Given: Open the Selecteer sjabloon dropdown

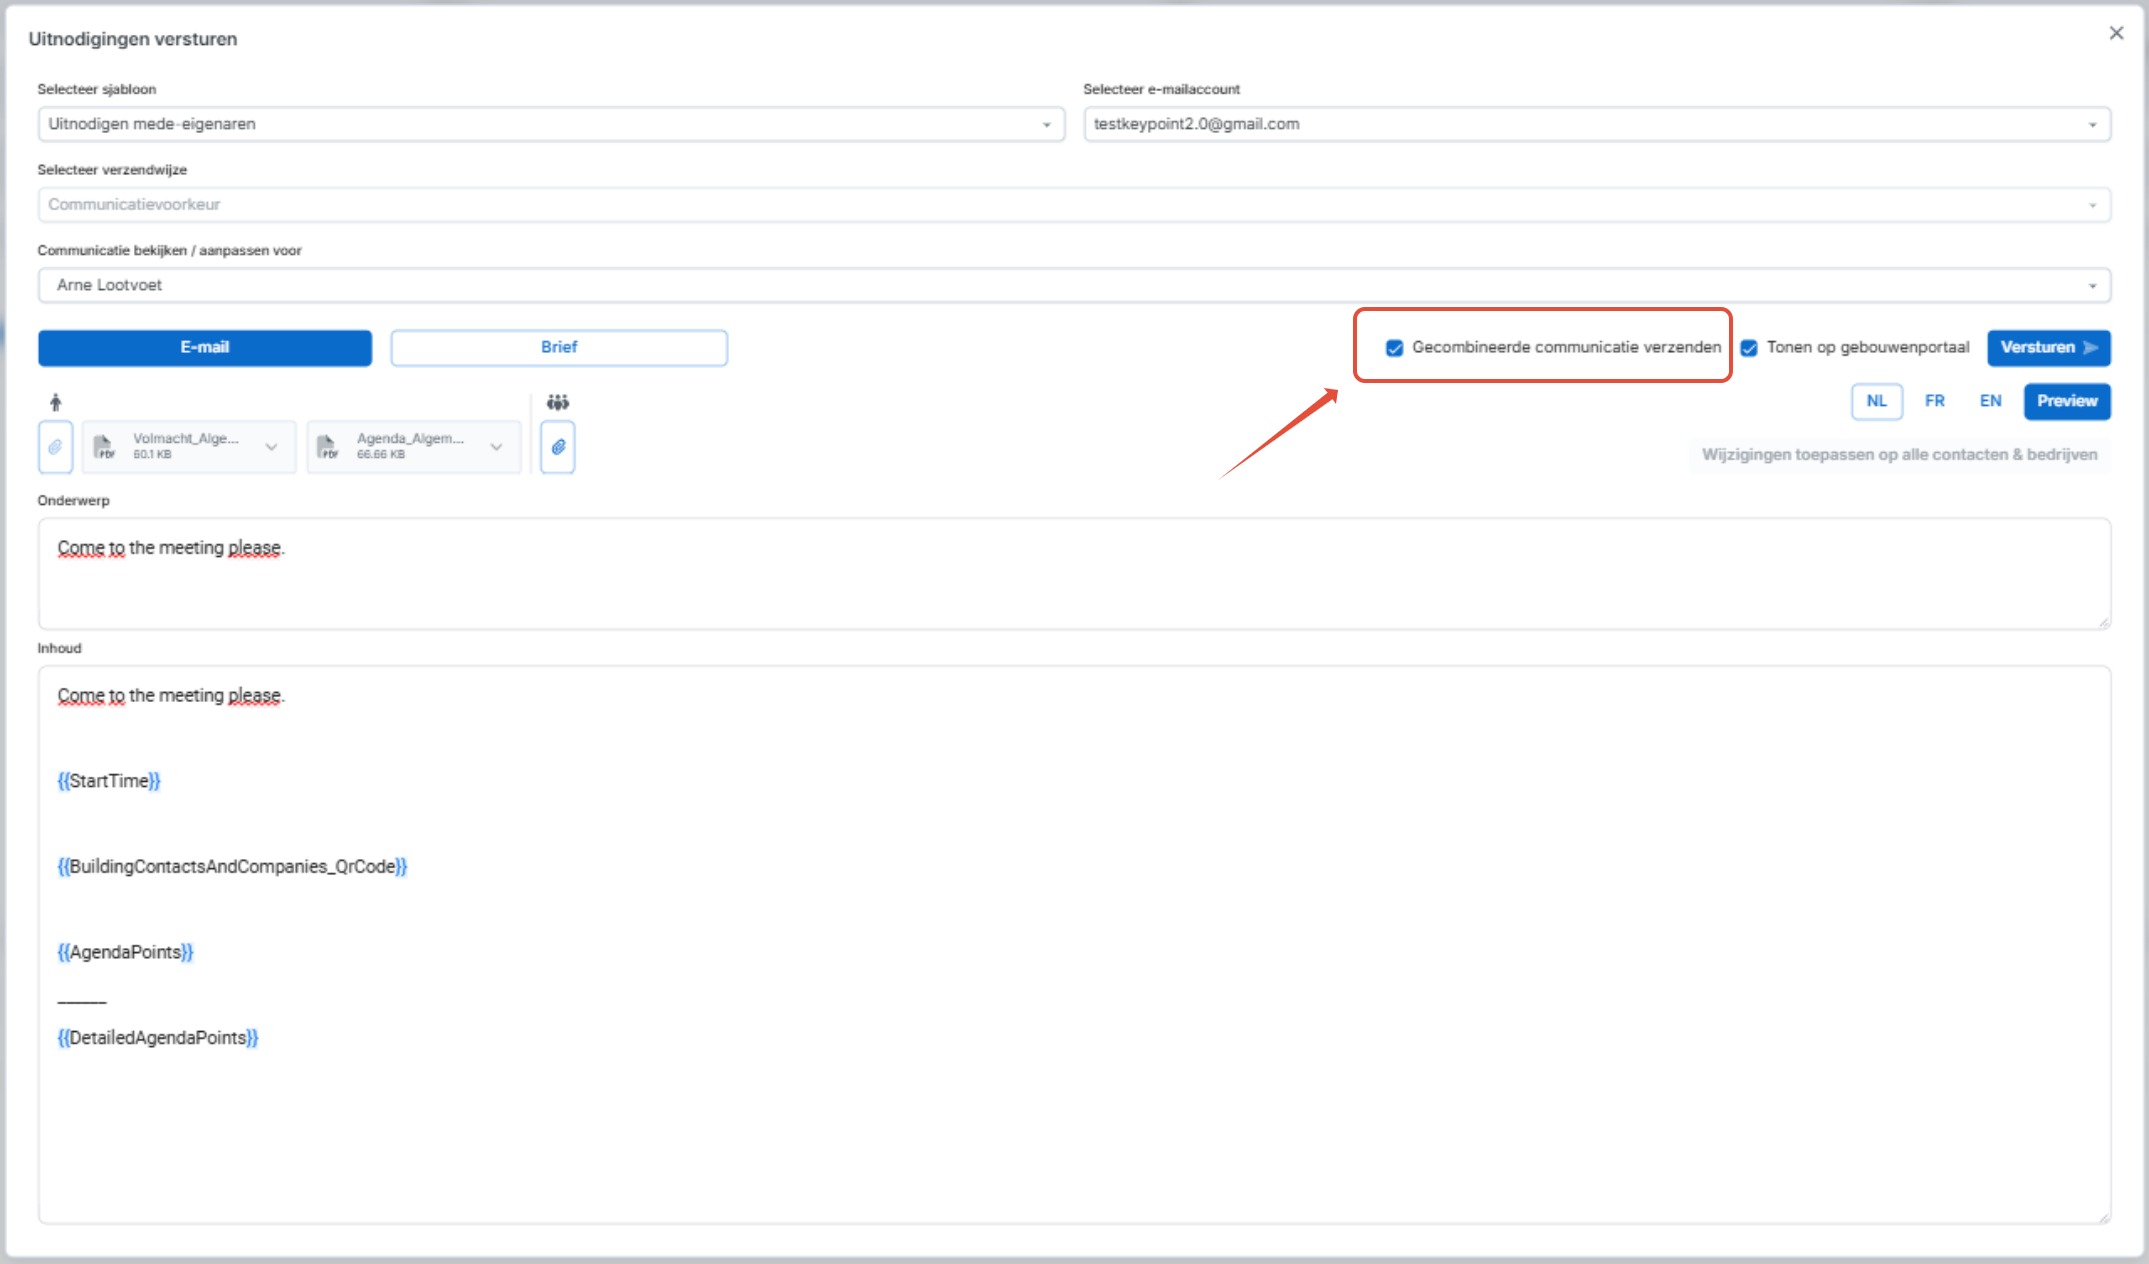Looking at the screenshot, I should click(x=550, y=124).
